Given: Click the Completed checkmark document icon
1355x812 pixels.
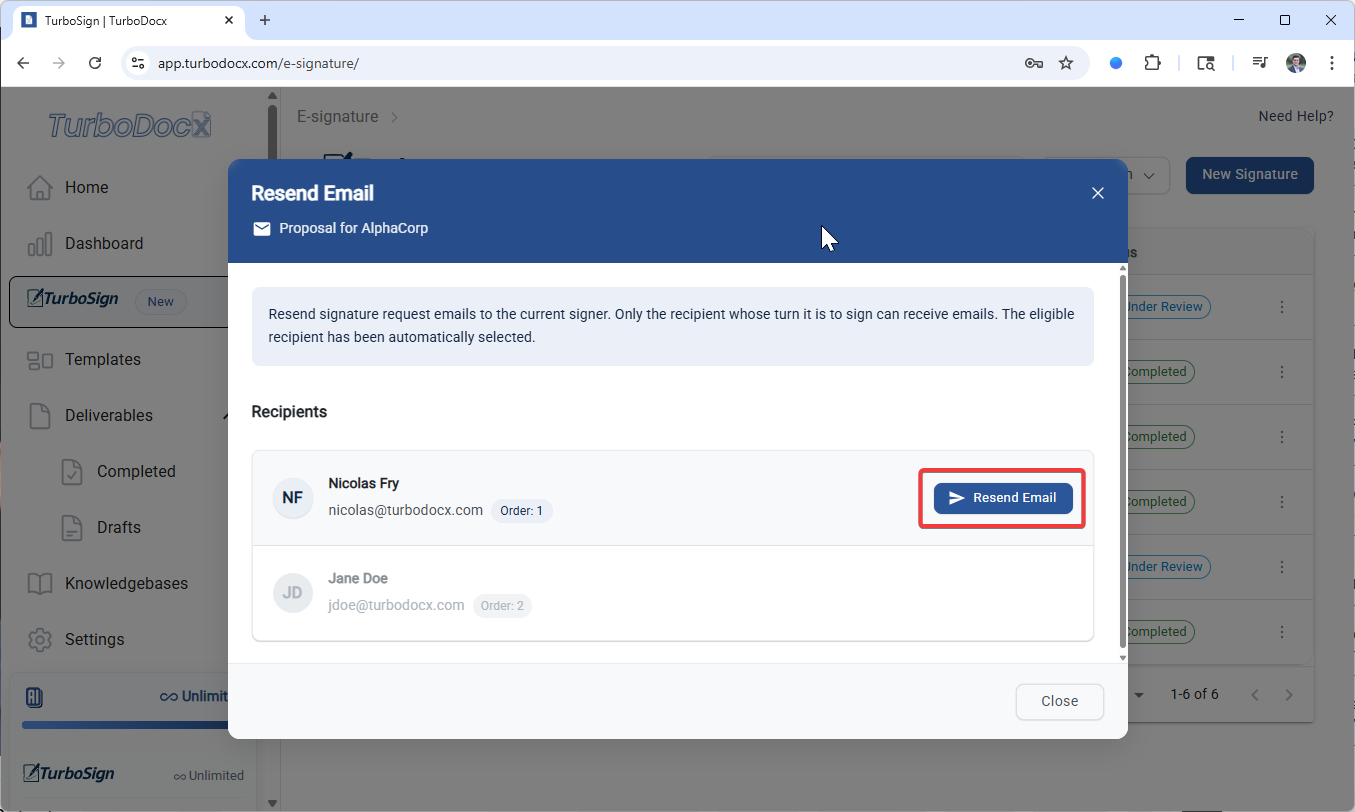Looking at the screenshot, I should 72,471.
